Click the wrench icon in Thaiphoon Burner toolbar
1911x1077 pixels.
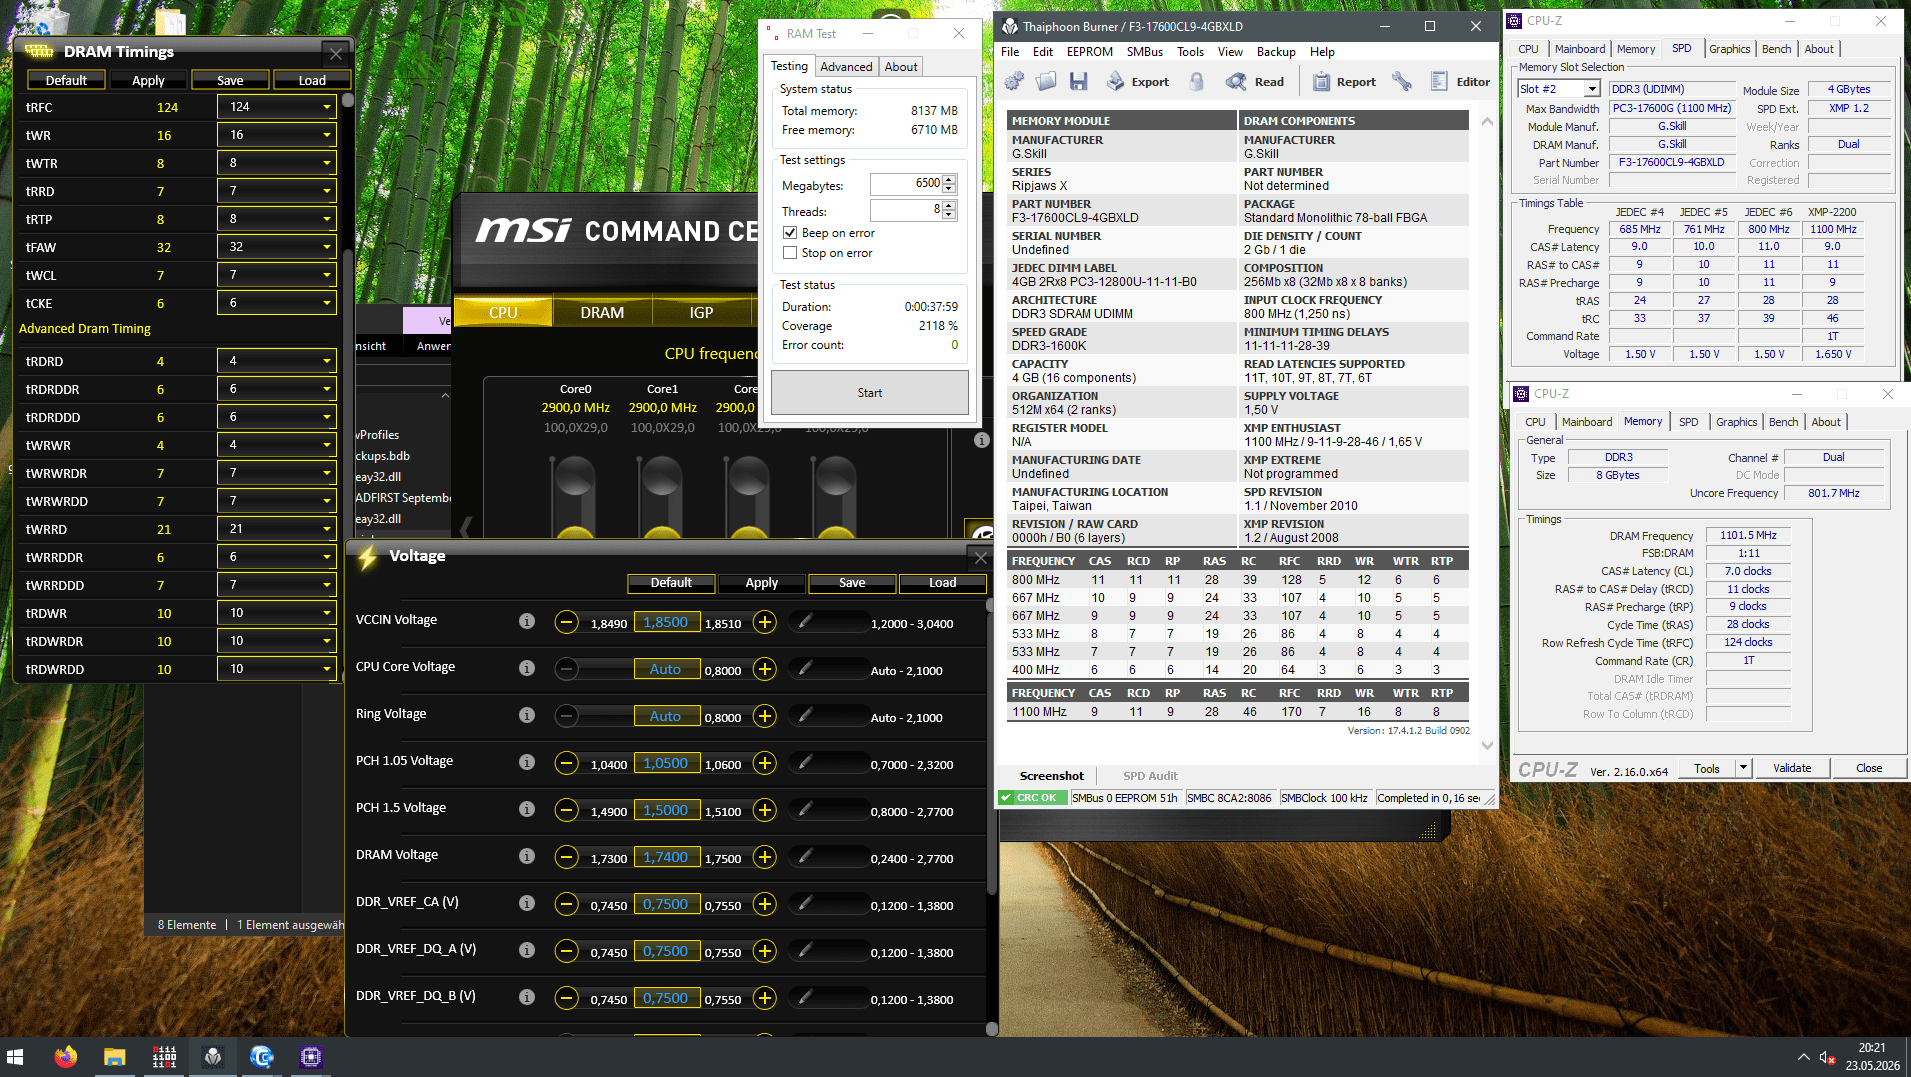(1402, 81)
